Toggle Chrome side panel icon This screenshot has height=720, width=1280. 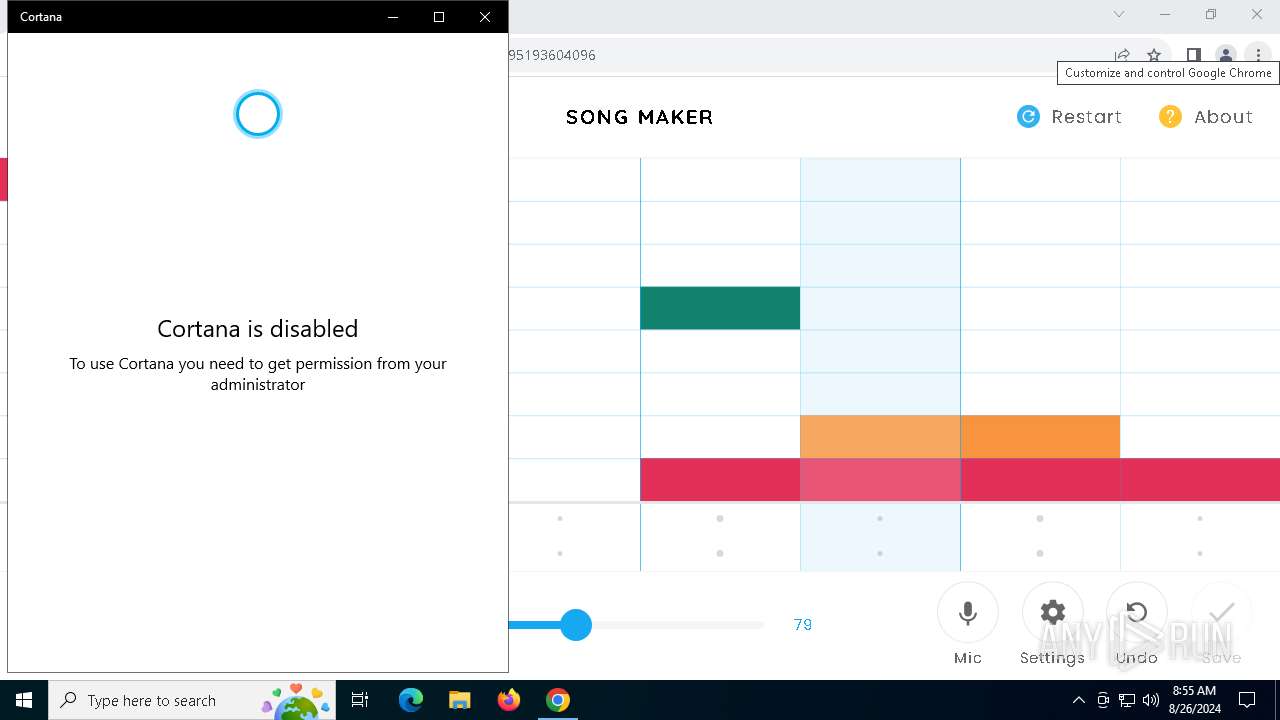tap(1193, 55)
